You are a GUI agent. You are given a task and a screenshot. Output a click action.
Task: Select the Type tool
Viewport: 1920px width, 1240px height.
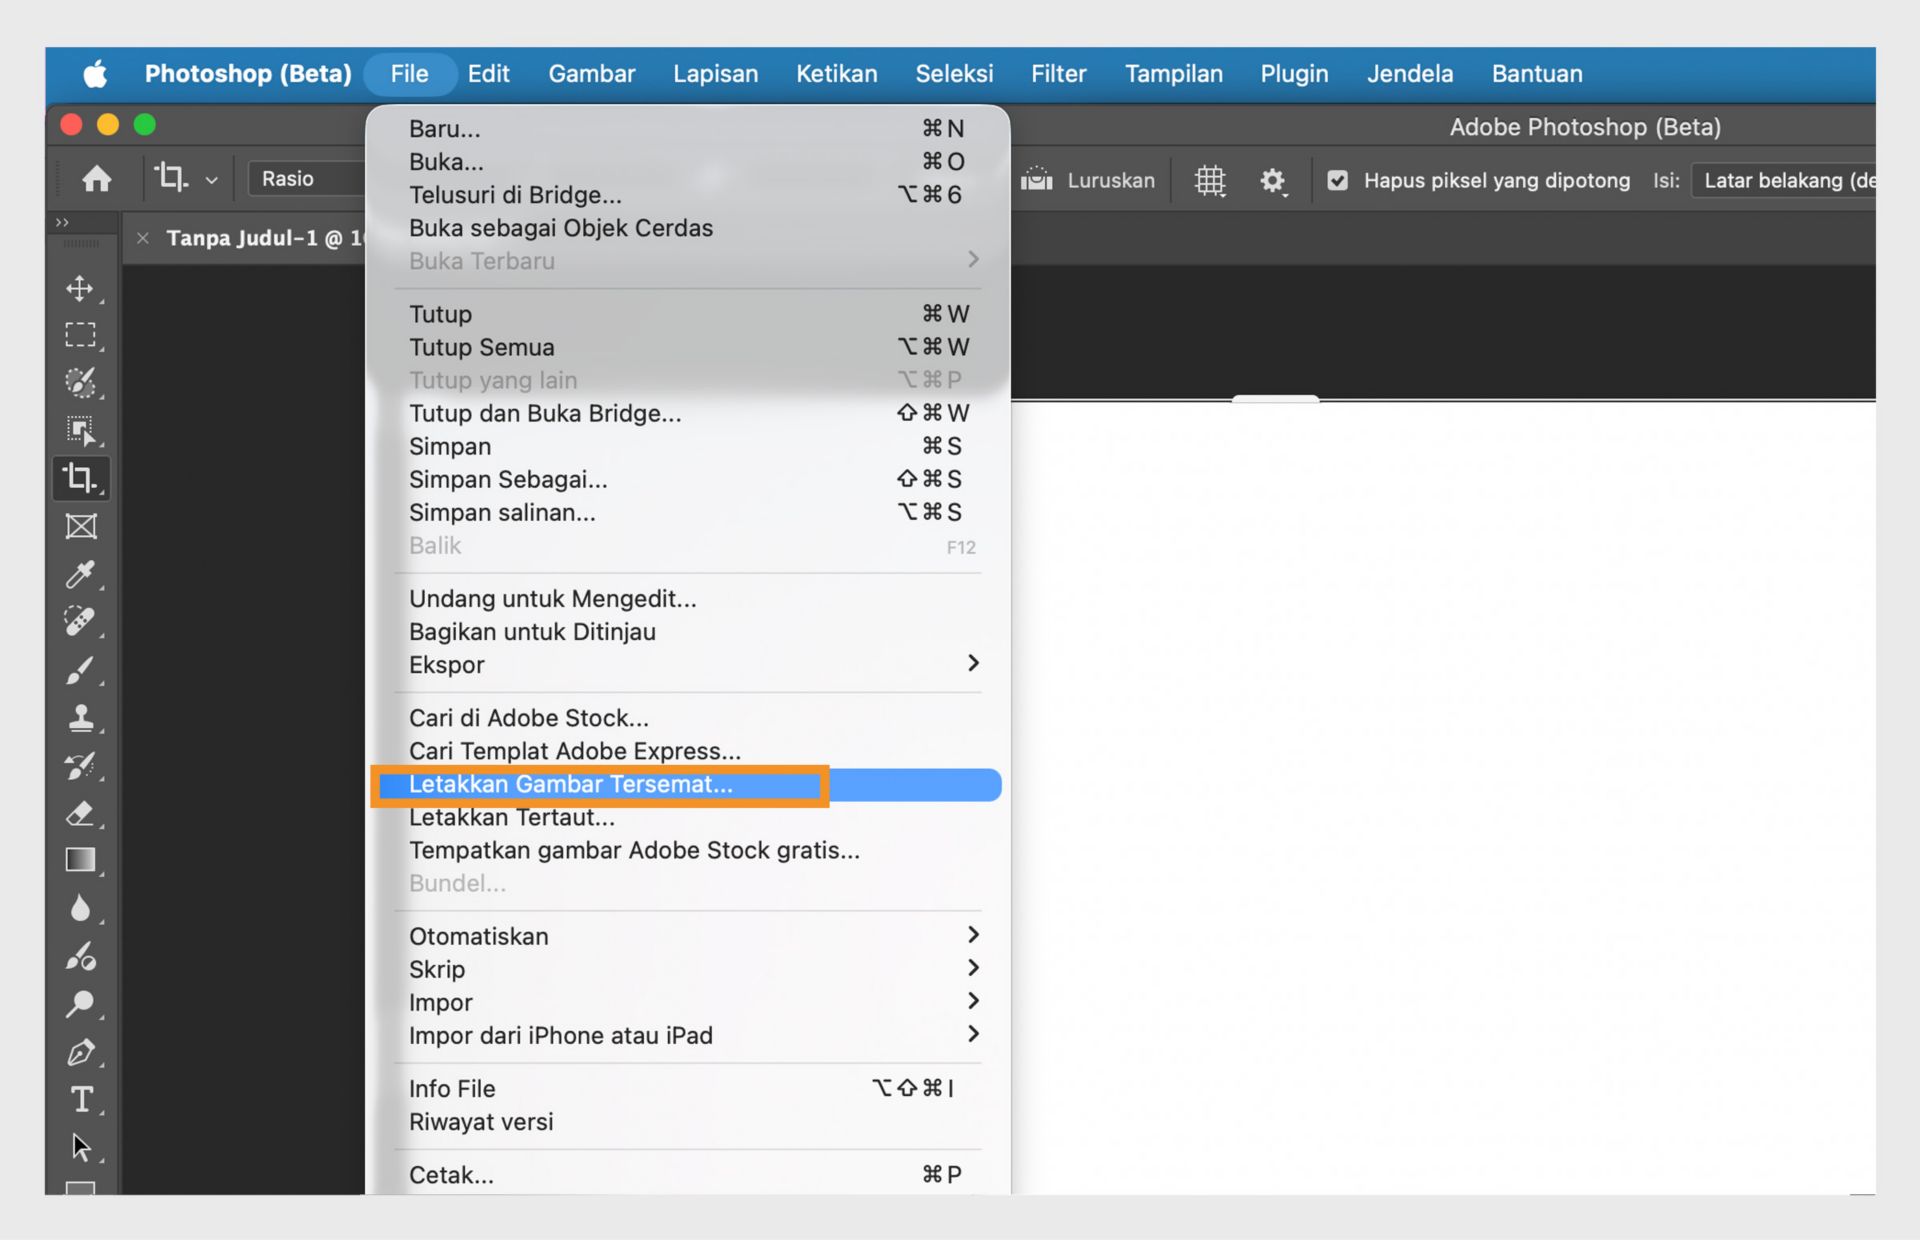click(81, 1099)
